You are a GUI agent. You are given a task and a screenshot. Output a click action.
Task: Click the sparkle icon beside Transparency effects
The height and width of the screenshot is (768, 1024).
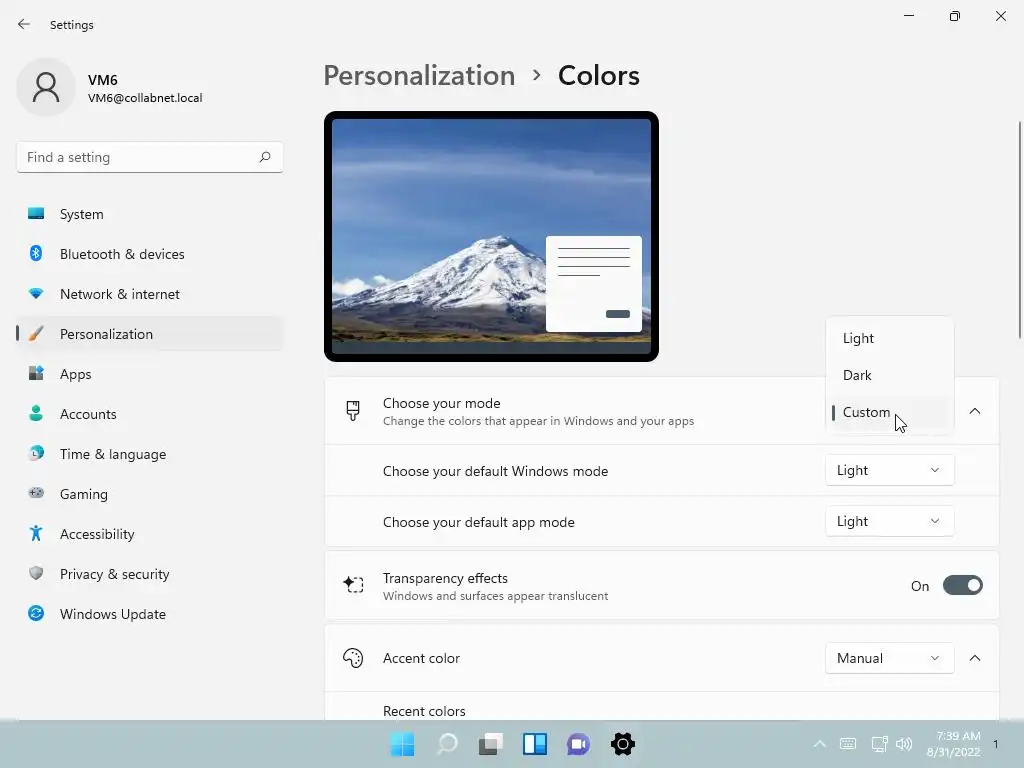353,584
